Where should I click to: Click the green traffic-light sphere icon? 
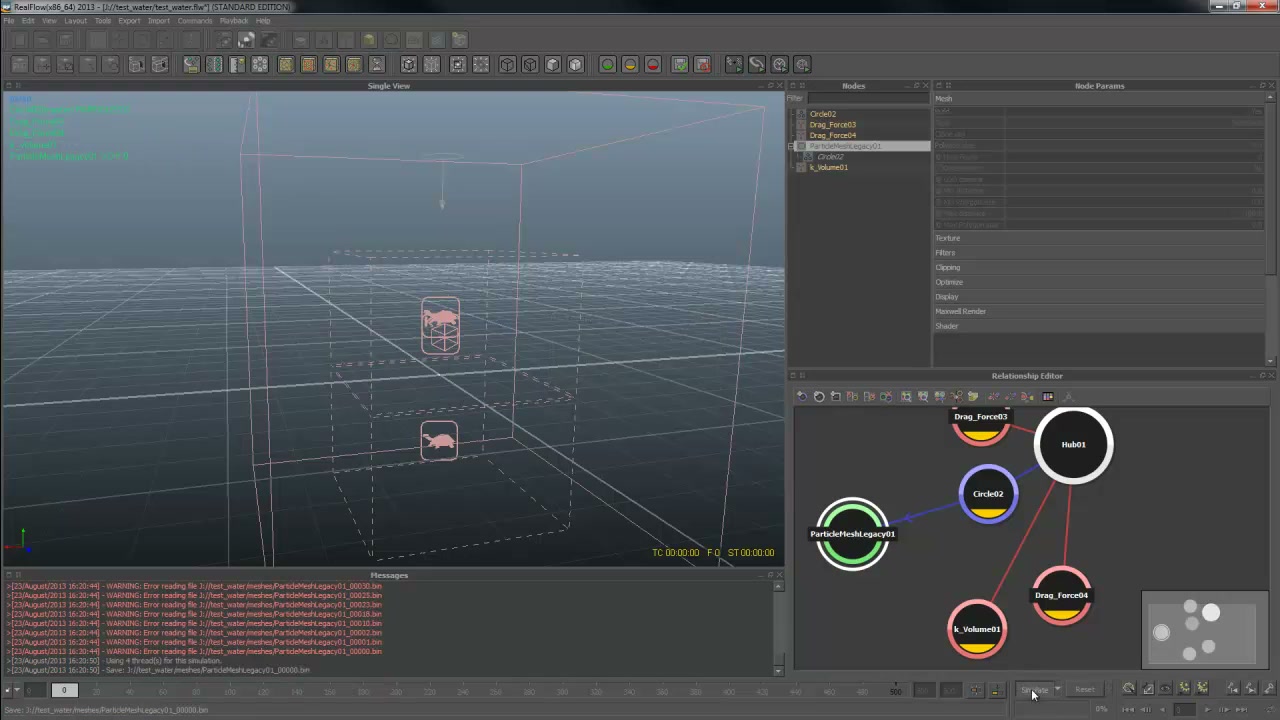[x=607, y=65]
